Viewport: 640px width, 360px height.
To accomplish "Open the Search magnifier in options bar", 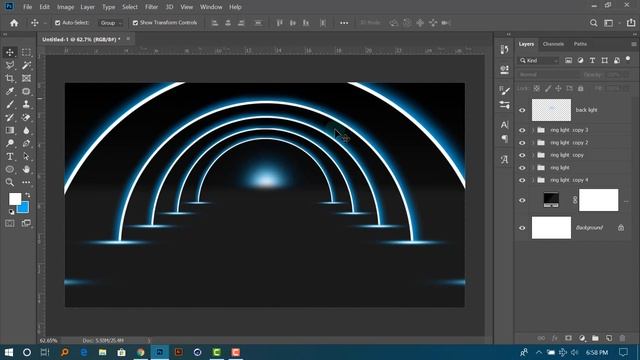I will (x=593, y=23).
